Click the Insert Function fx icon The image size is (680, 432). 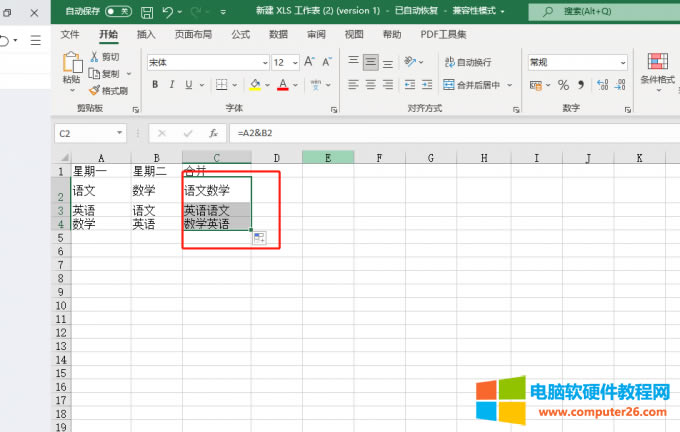point(213,133)
